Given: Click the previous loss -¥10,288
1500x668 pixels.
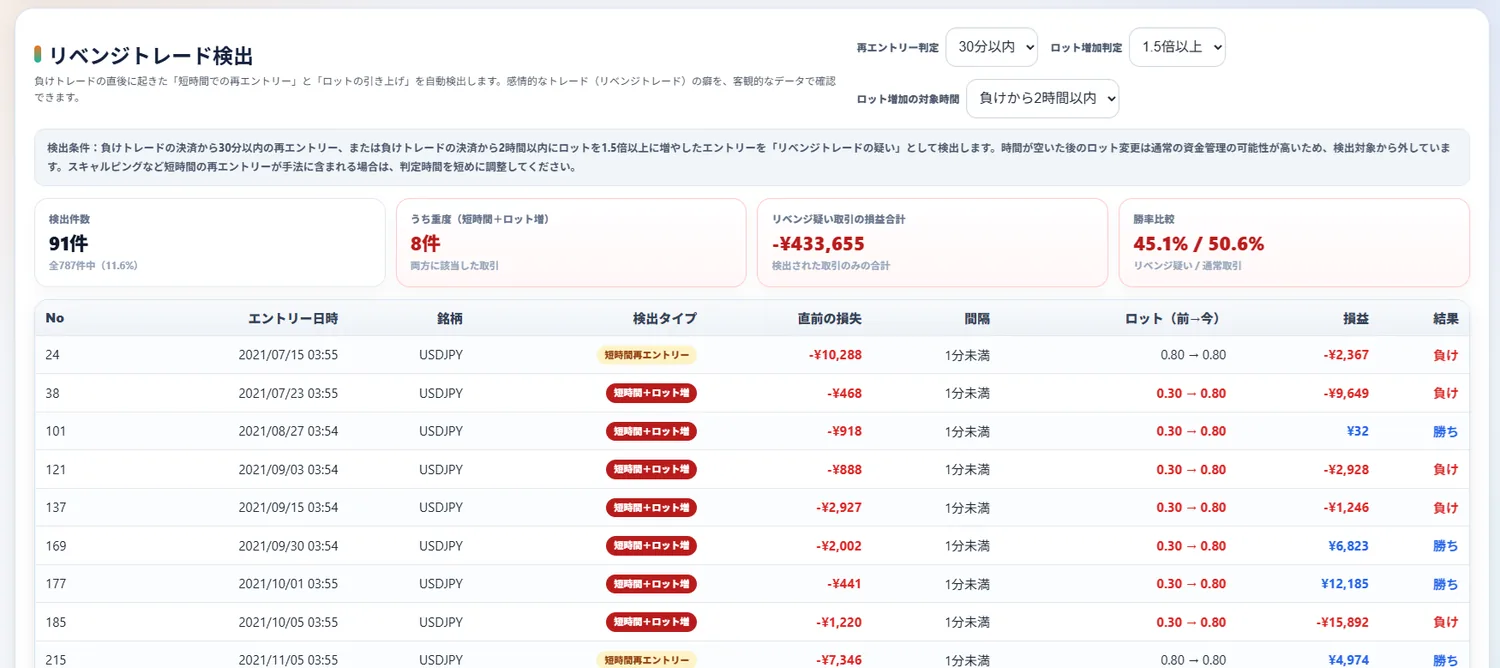Looking at the screenshot, I should [x=835, y=355].
